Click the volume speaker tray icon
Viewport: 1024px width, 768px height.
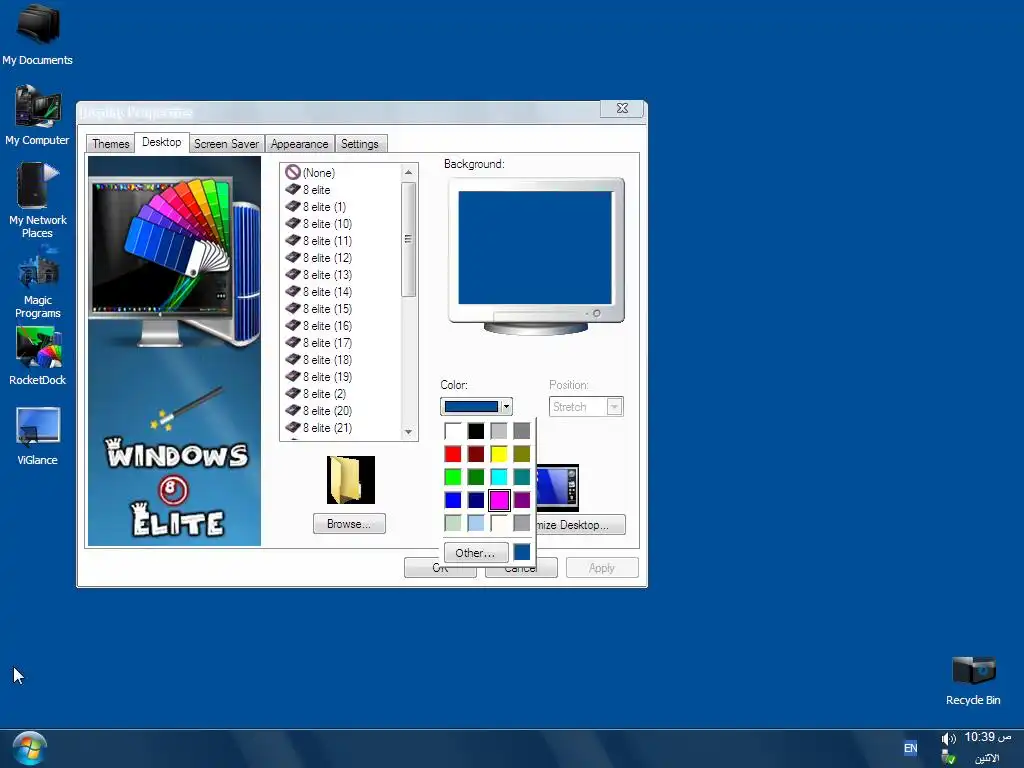click(x=948, y=739)
